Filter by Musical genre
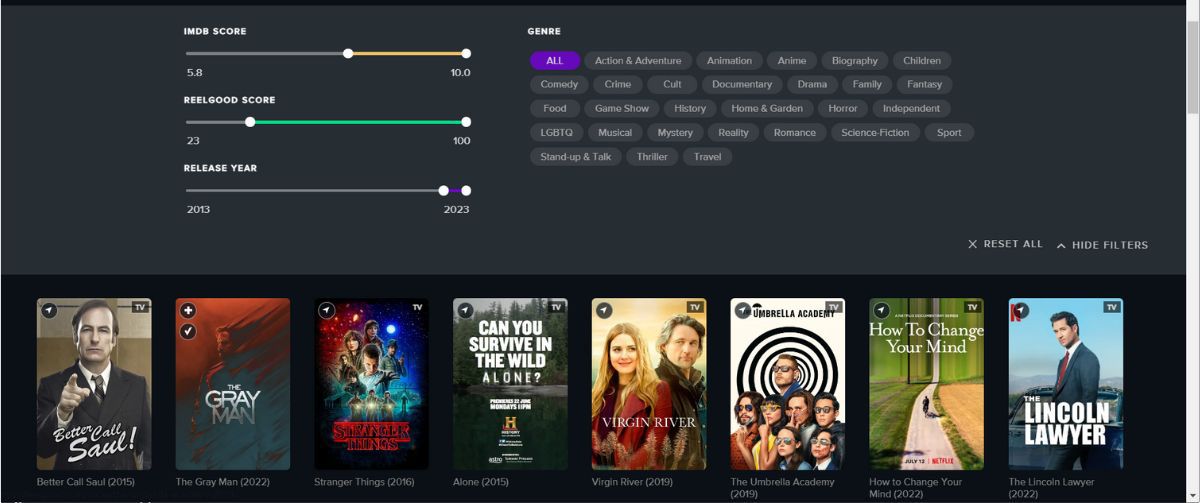Viewport: 1200px width, 503px height. 615,133
